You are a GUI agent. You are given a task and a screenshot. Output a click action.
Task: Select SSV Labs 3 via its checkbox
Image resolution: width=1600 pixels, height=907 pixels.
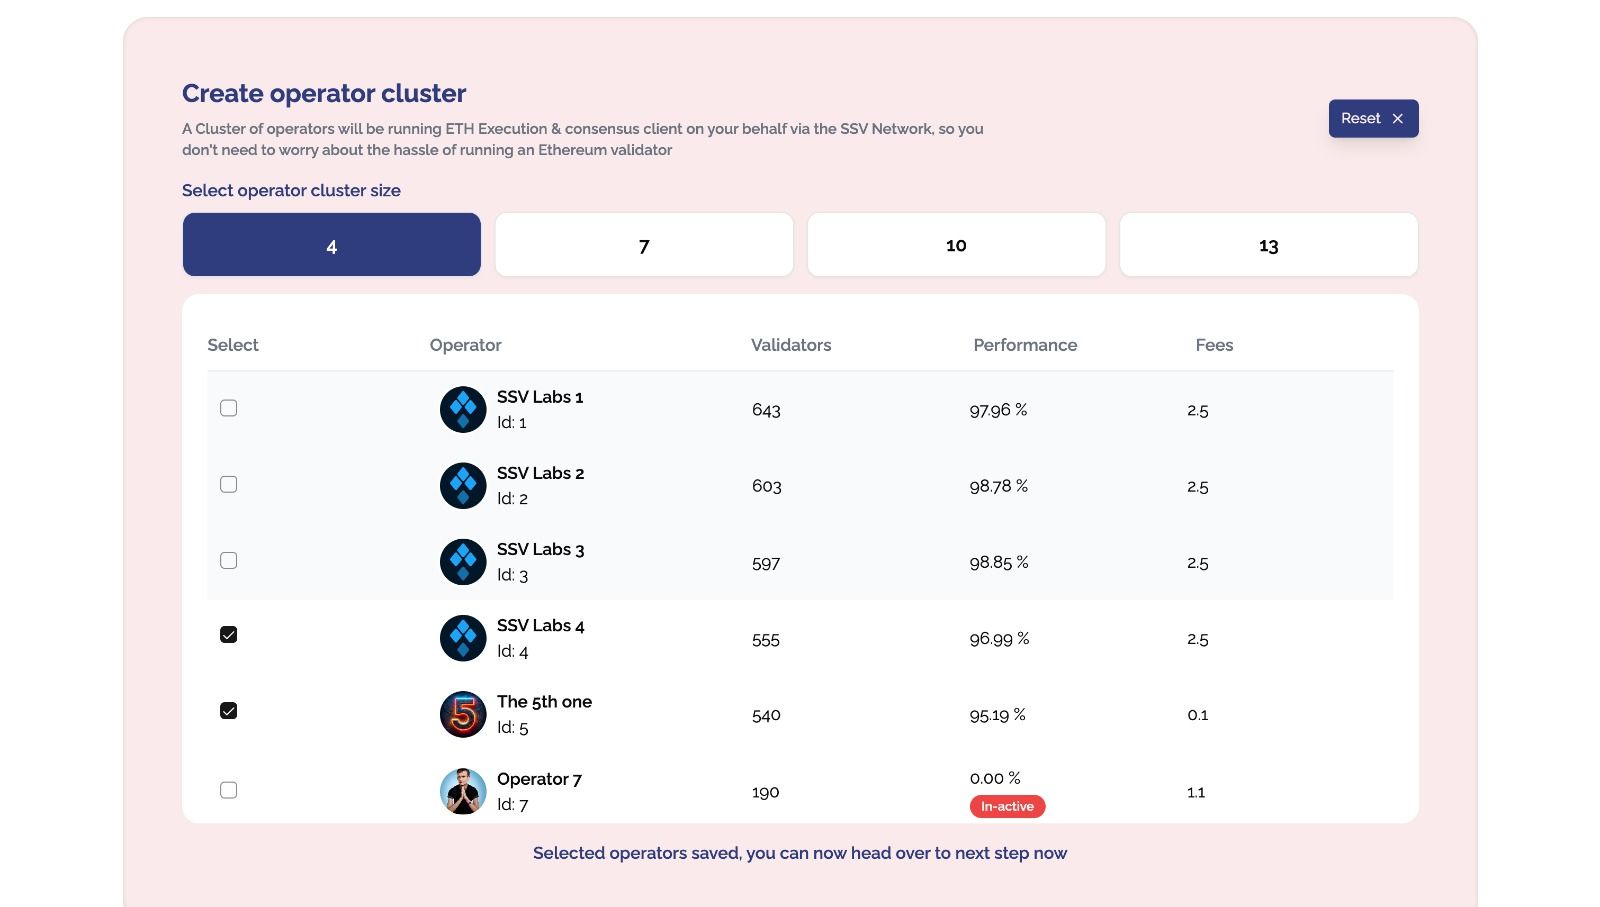click(229, 560)
